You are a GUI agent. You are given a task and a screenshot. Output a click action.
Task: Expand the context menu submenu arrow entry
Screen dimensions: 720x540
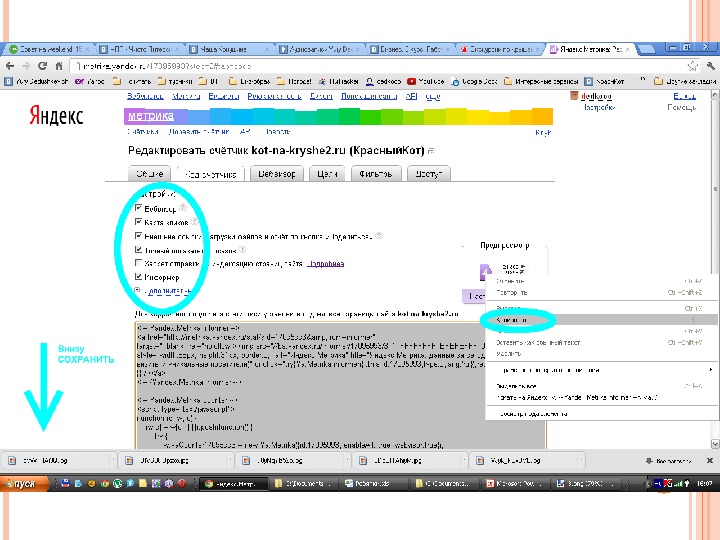[602, 370]
